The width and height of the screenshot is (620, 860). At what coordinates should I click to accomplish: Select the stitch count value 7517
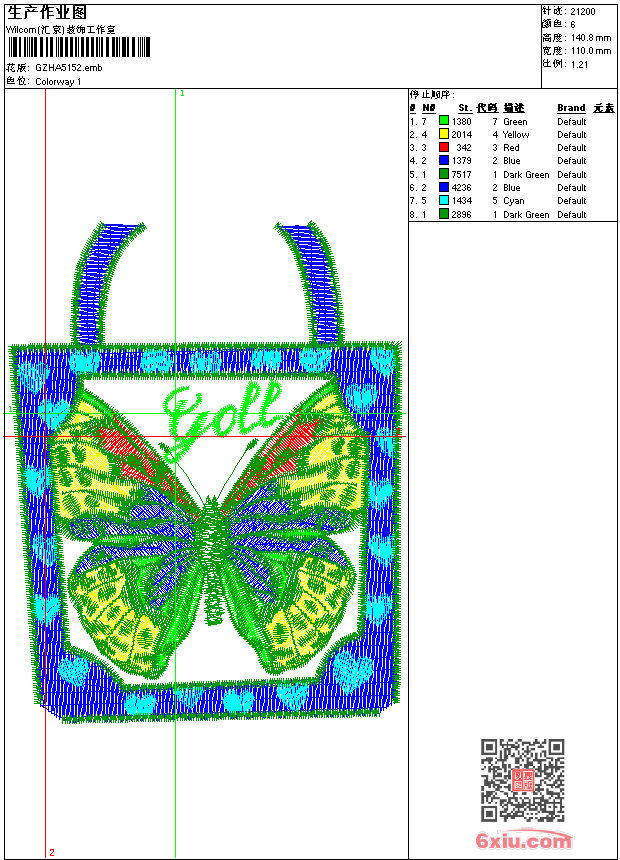tap(461, 175)
